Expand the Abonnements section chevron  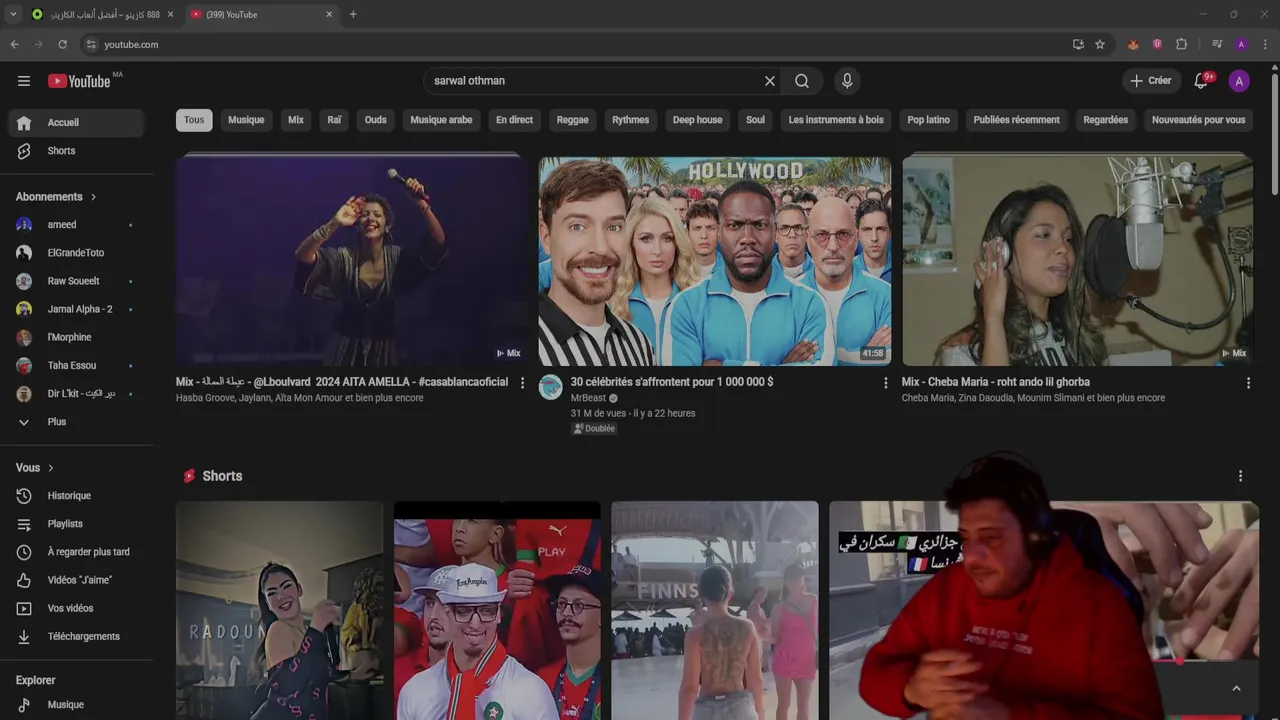pyautogui.click(x=93, y=197)
